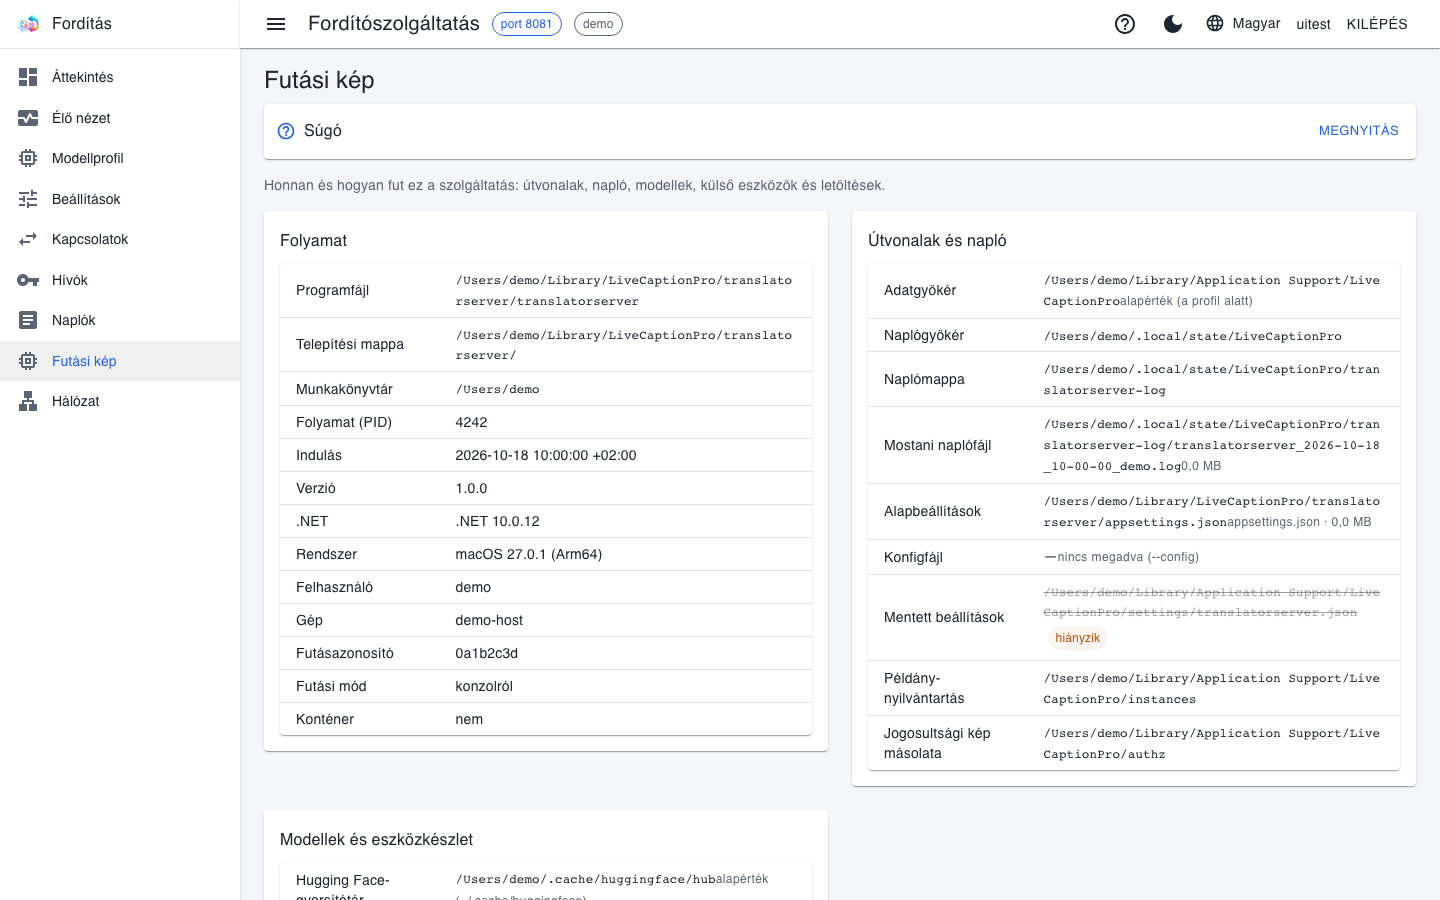The width and height of the screenshot is (1440, 900).
Task: Open the Magyar language selector
Action: [x=1243, y=23]
